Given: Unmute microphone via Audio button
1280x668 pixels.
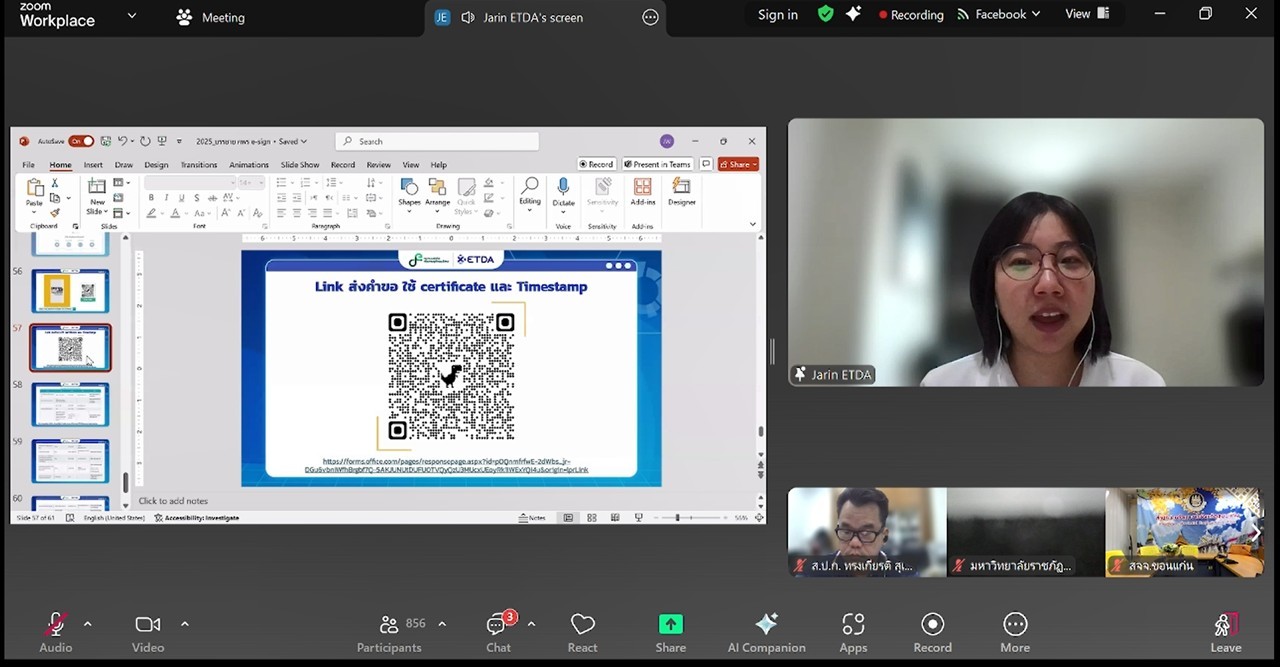Looking at the screenshot, I should click(x=56, y=633).
